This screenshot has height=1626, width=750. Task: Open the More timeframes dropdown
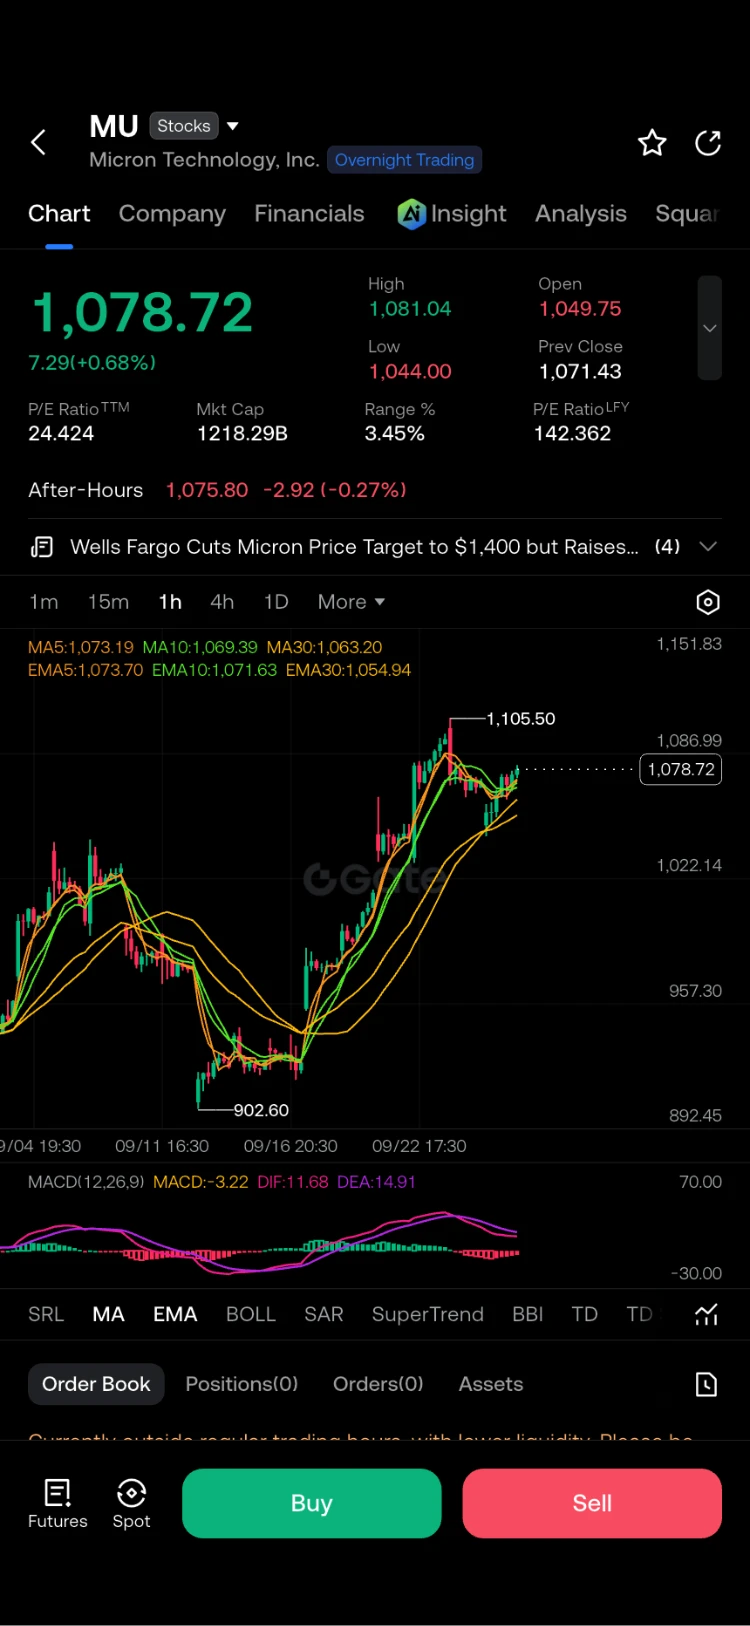pyautogui.click(x=351, y=602)
